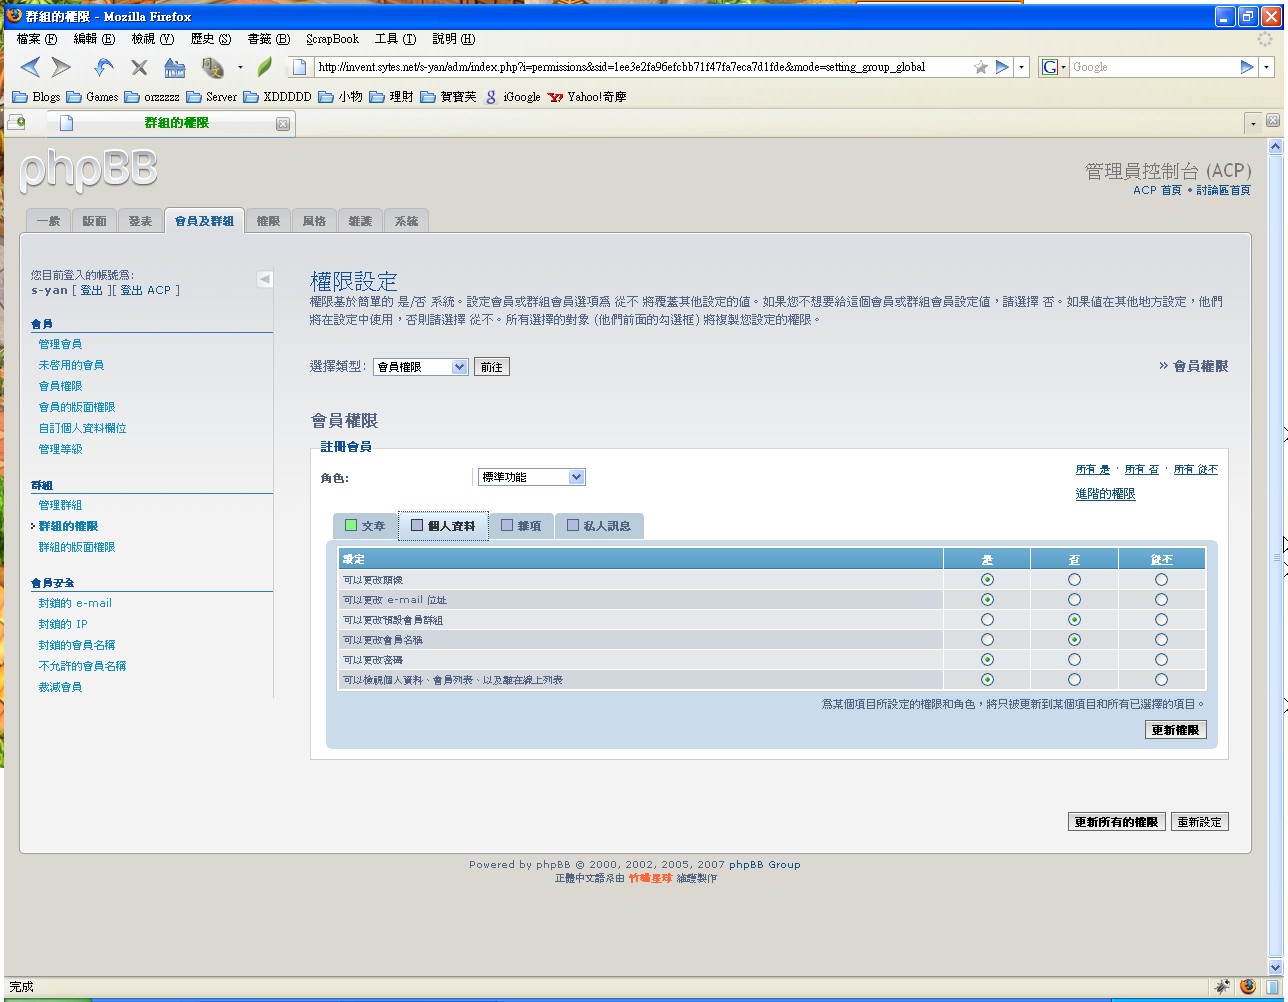Open the XDDDDD bookmarks folder
Screen dimensions: 1288x1002
click(277, 97)
